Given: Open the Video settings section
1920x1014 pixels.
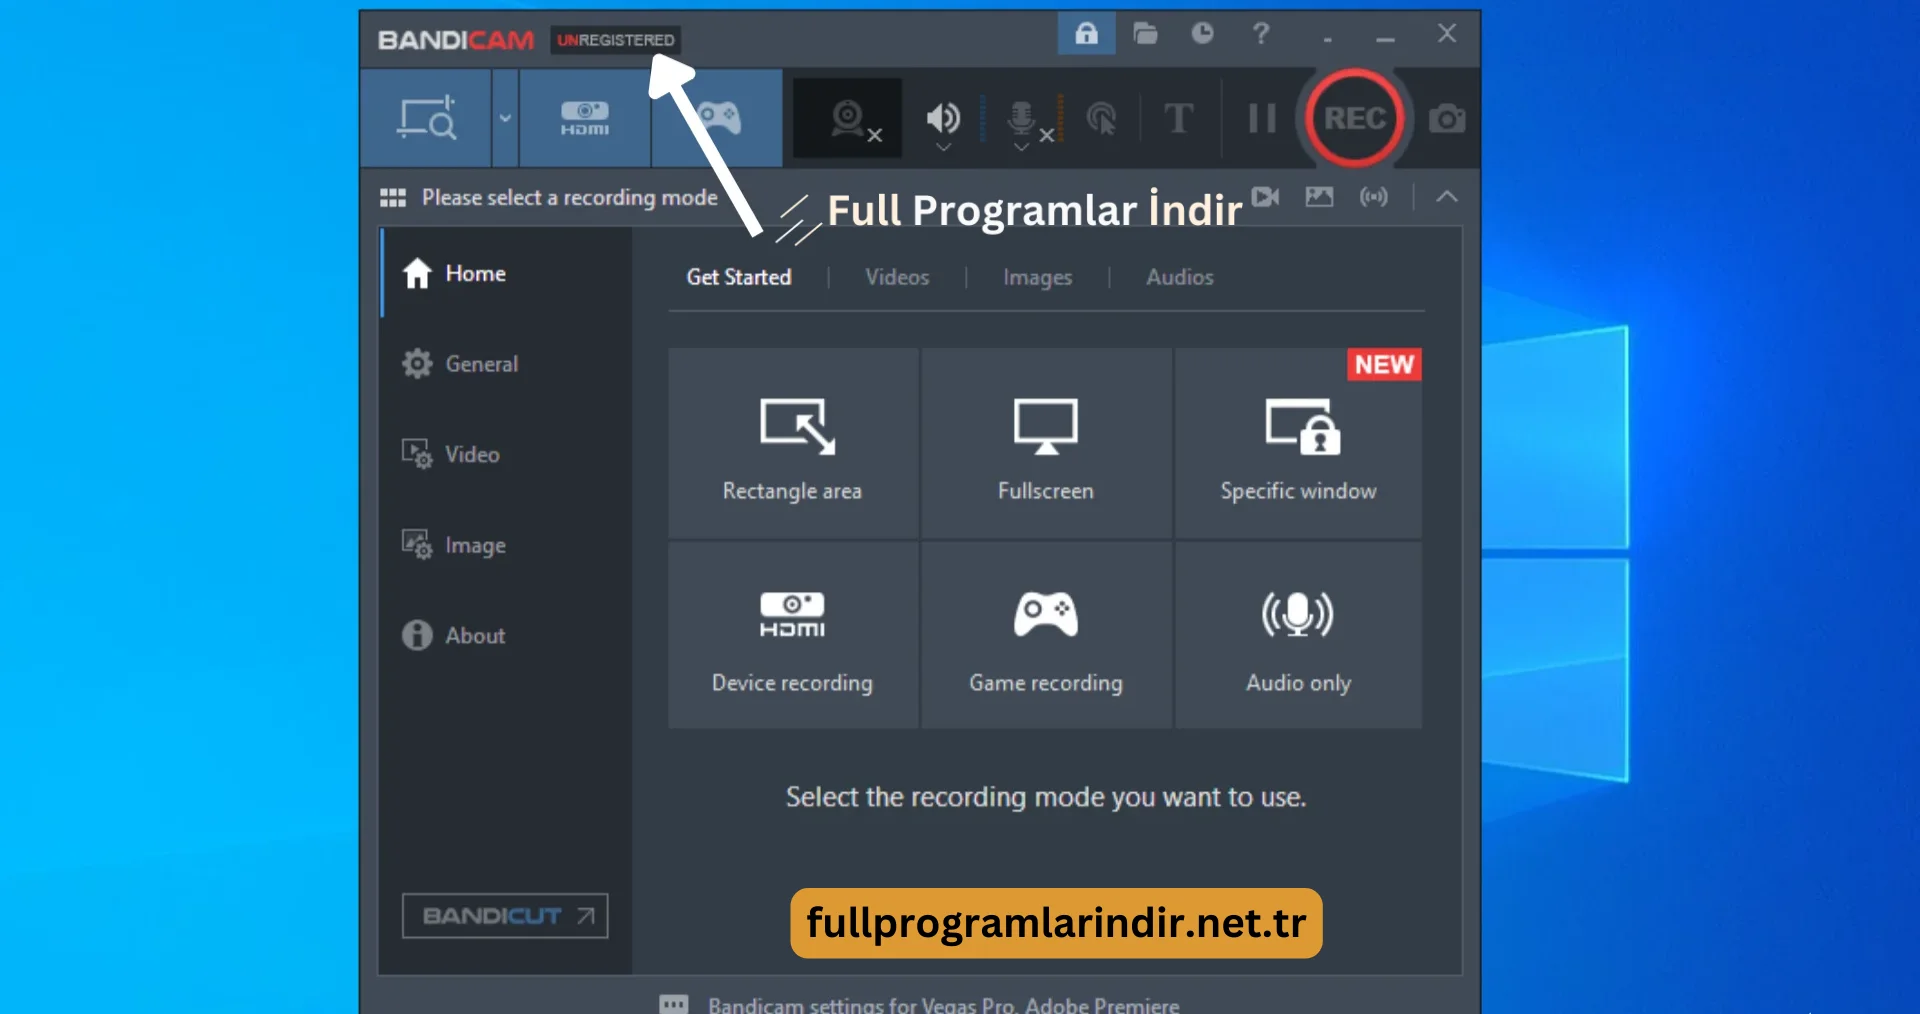Looking at the screenshot, I should pos(506,454).
